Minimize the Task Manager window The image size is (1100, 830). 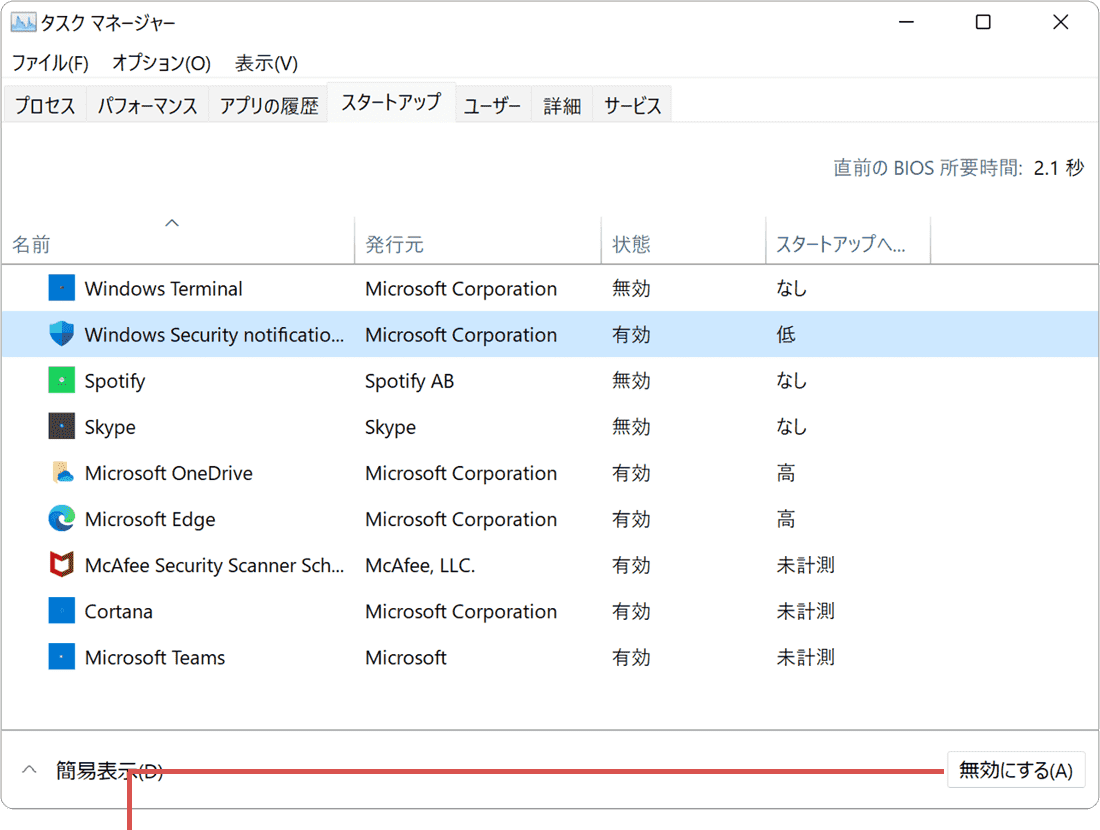click(906, 22)
